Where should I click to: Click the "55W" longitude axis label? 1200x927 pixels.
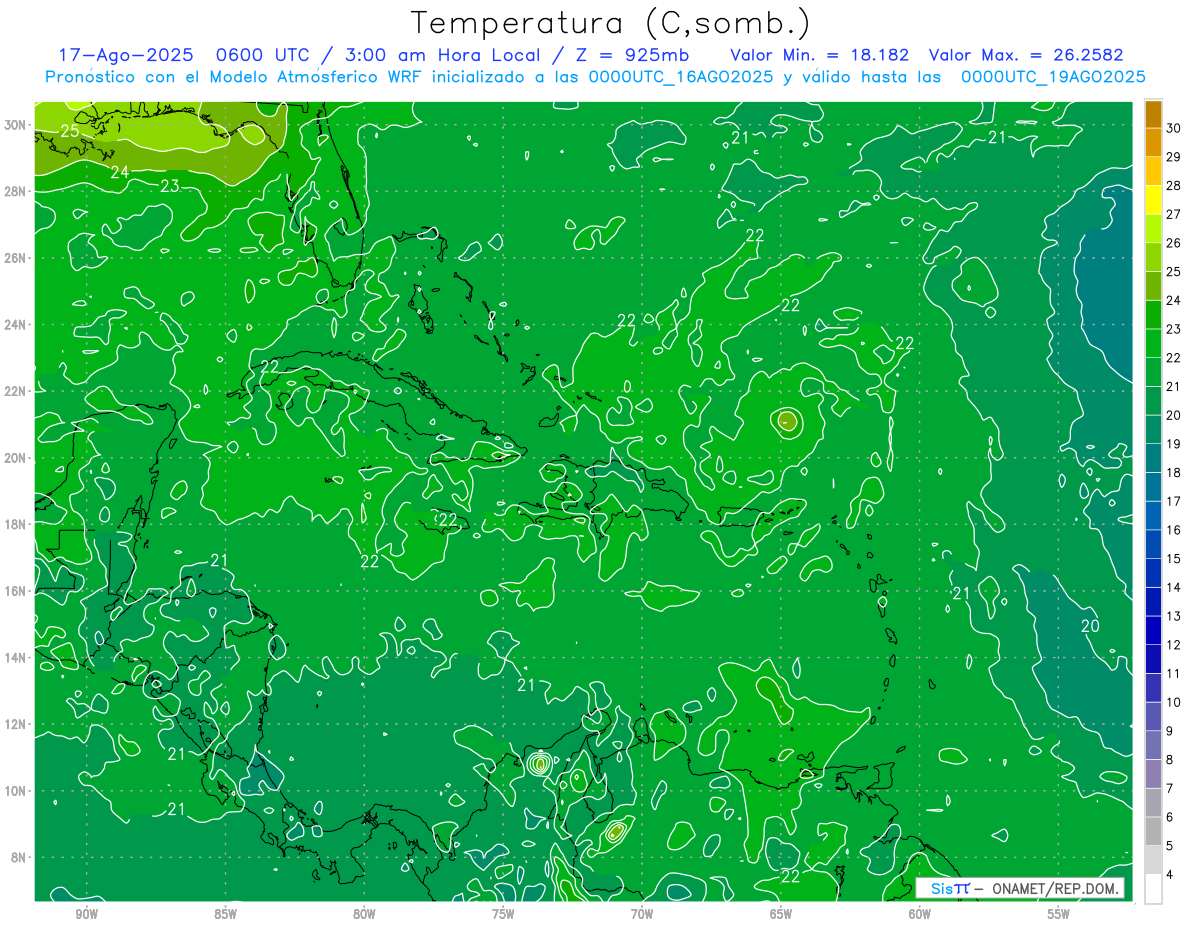1059,914
